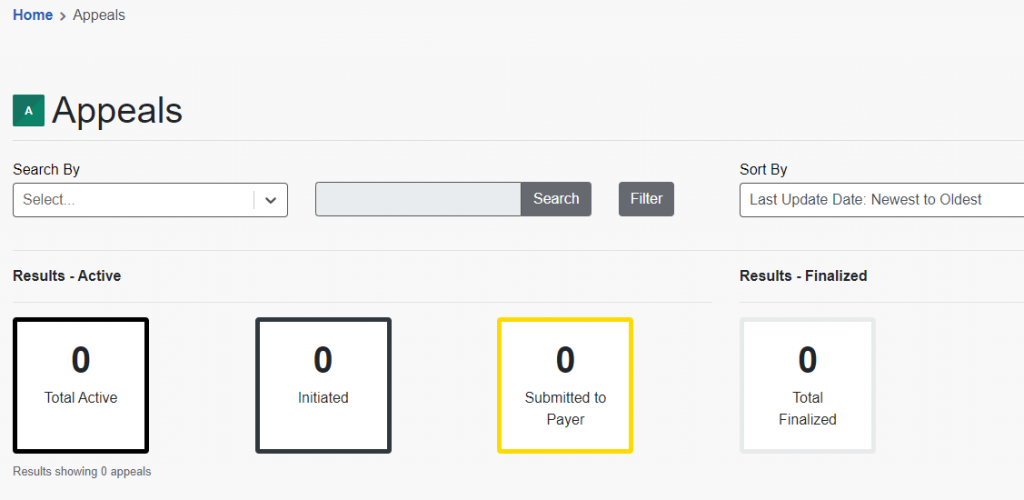Click the Appeals page title
1024x500 pixels.
[117, 110]
